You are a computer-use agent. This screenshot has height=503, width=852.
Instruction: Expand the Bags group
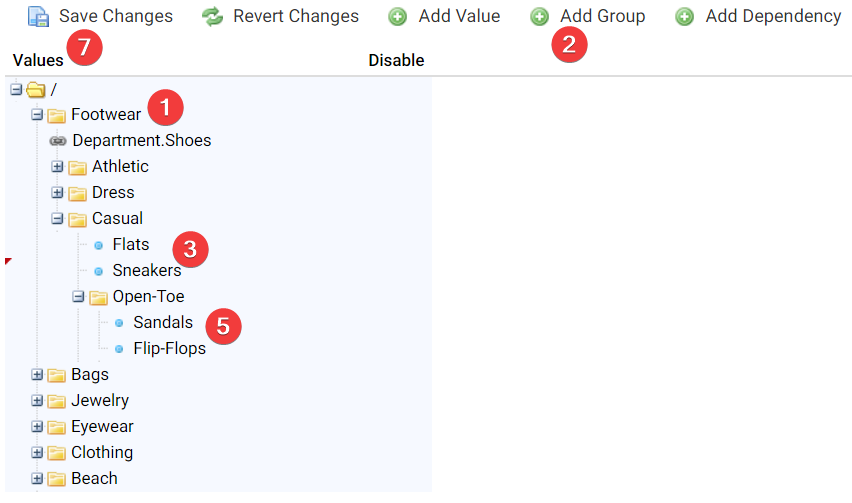37,375
